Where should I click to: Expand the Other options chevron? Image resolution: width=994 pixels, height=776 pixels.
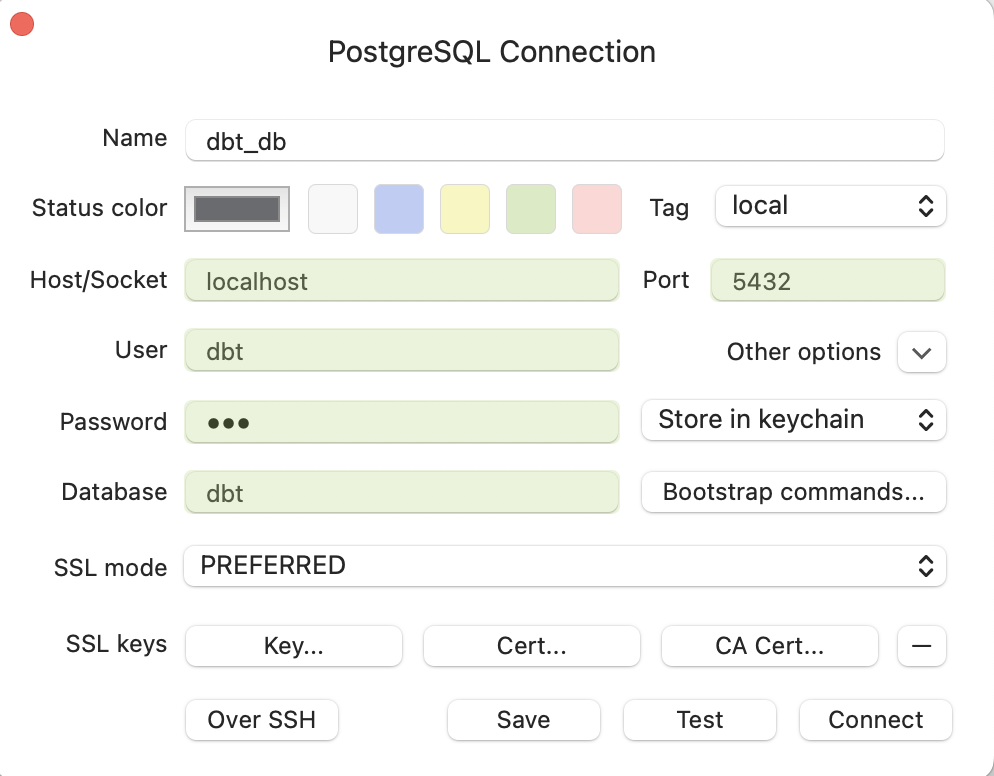921,352
